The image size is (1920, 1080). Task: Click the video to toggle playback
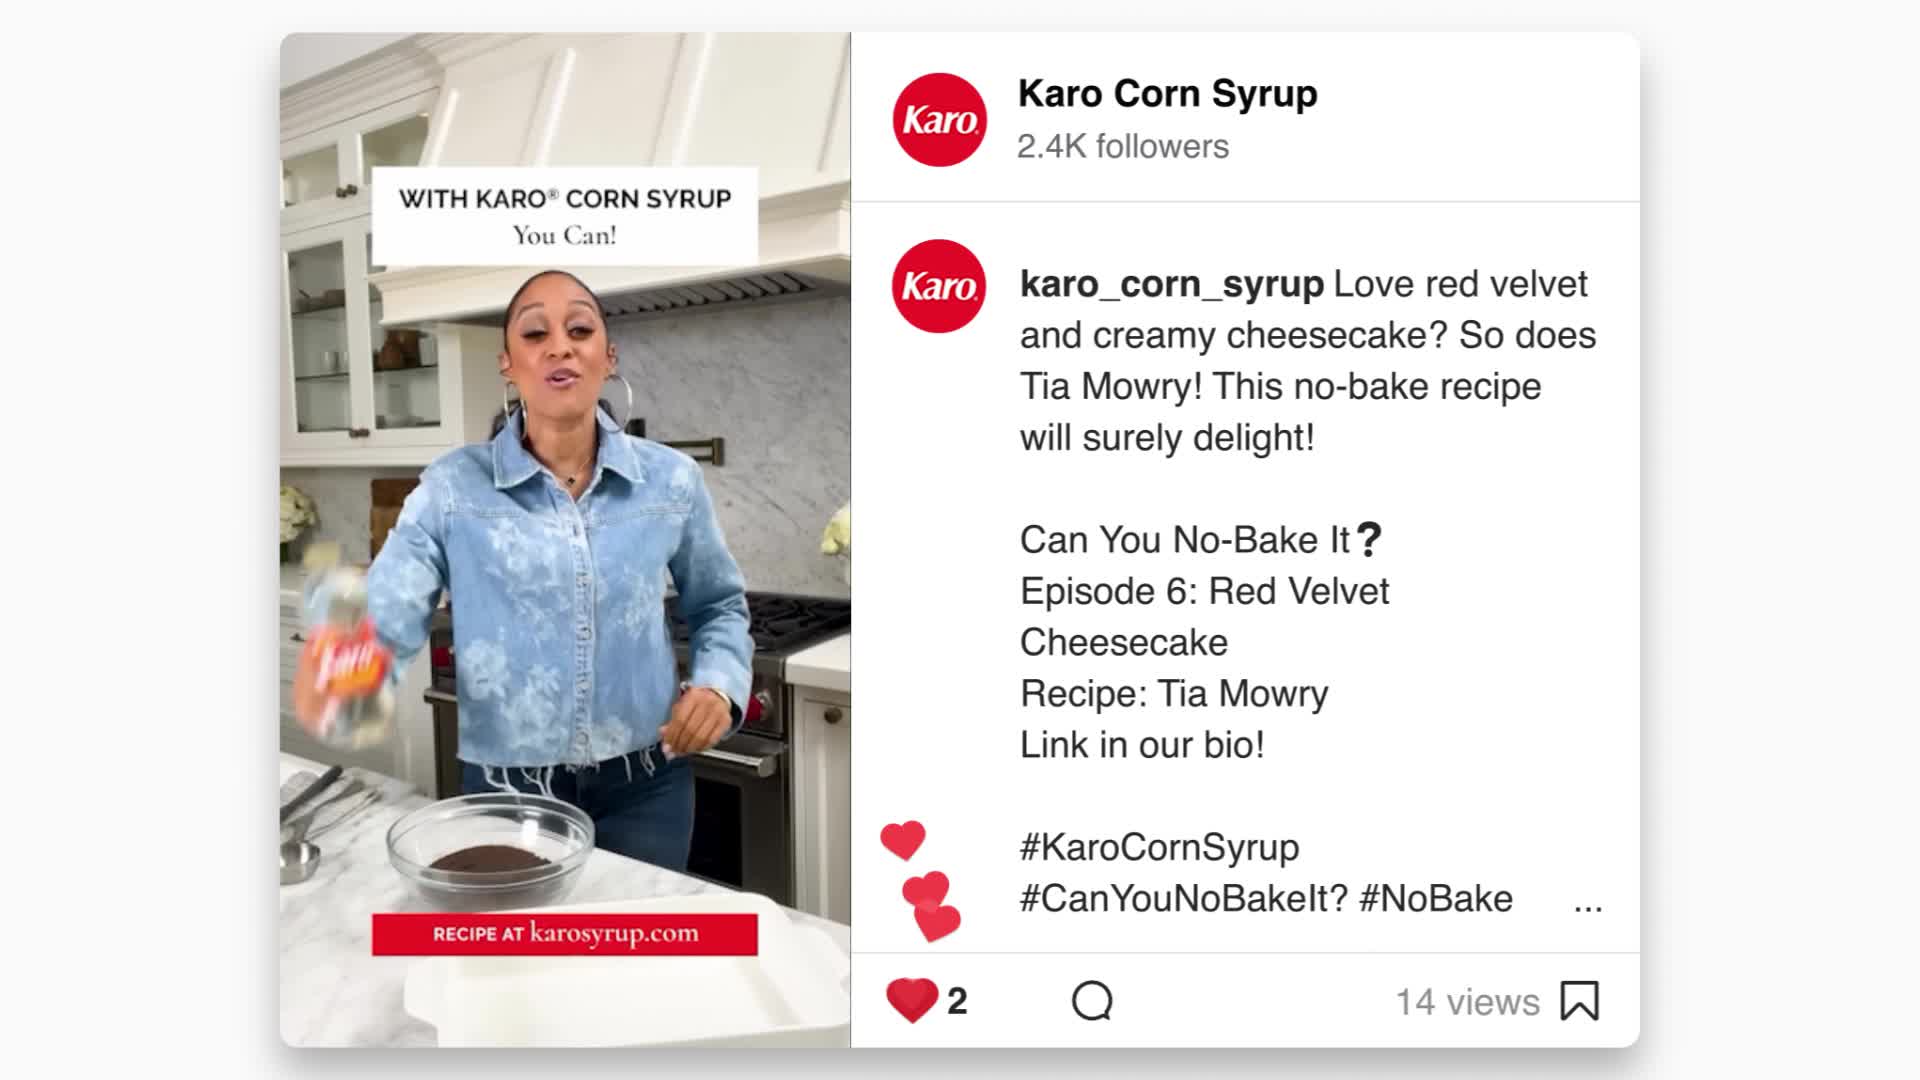[x=565, y=540]
